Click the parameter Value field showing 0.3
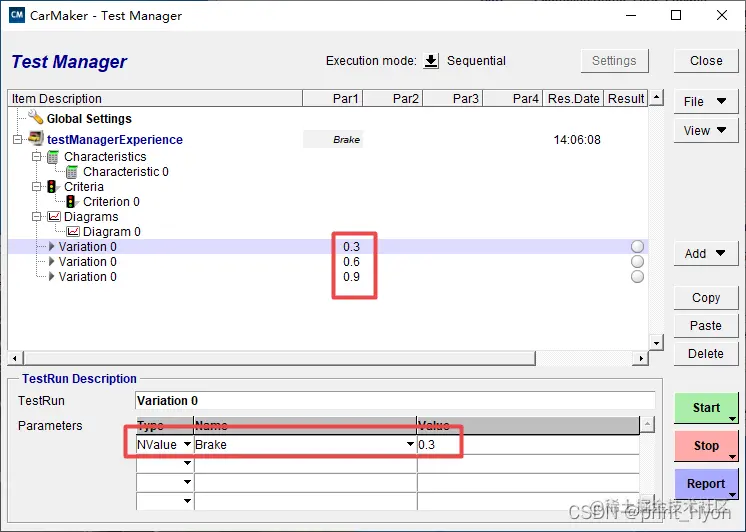The height and width of the screenshot is (532, 746). (x=528, y=444)
